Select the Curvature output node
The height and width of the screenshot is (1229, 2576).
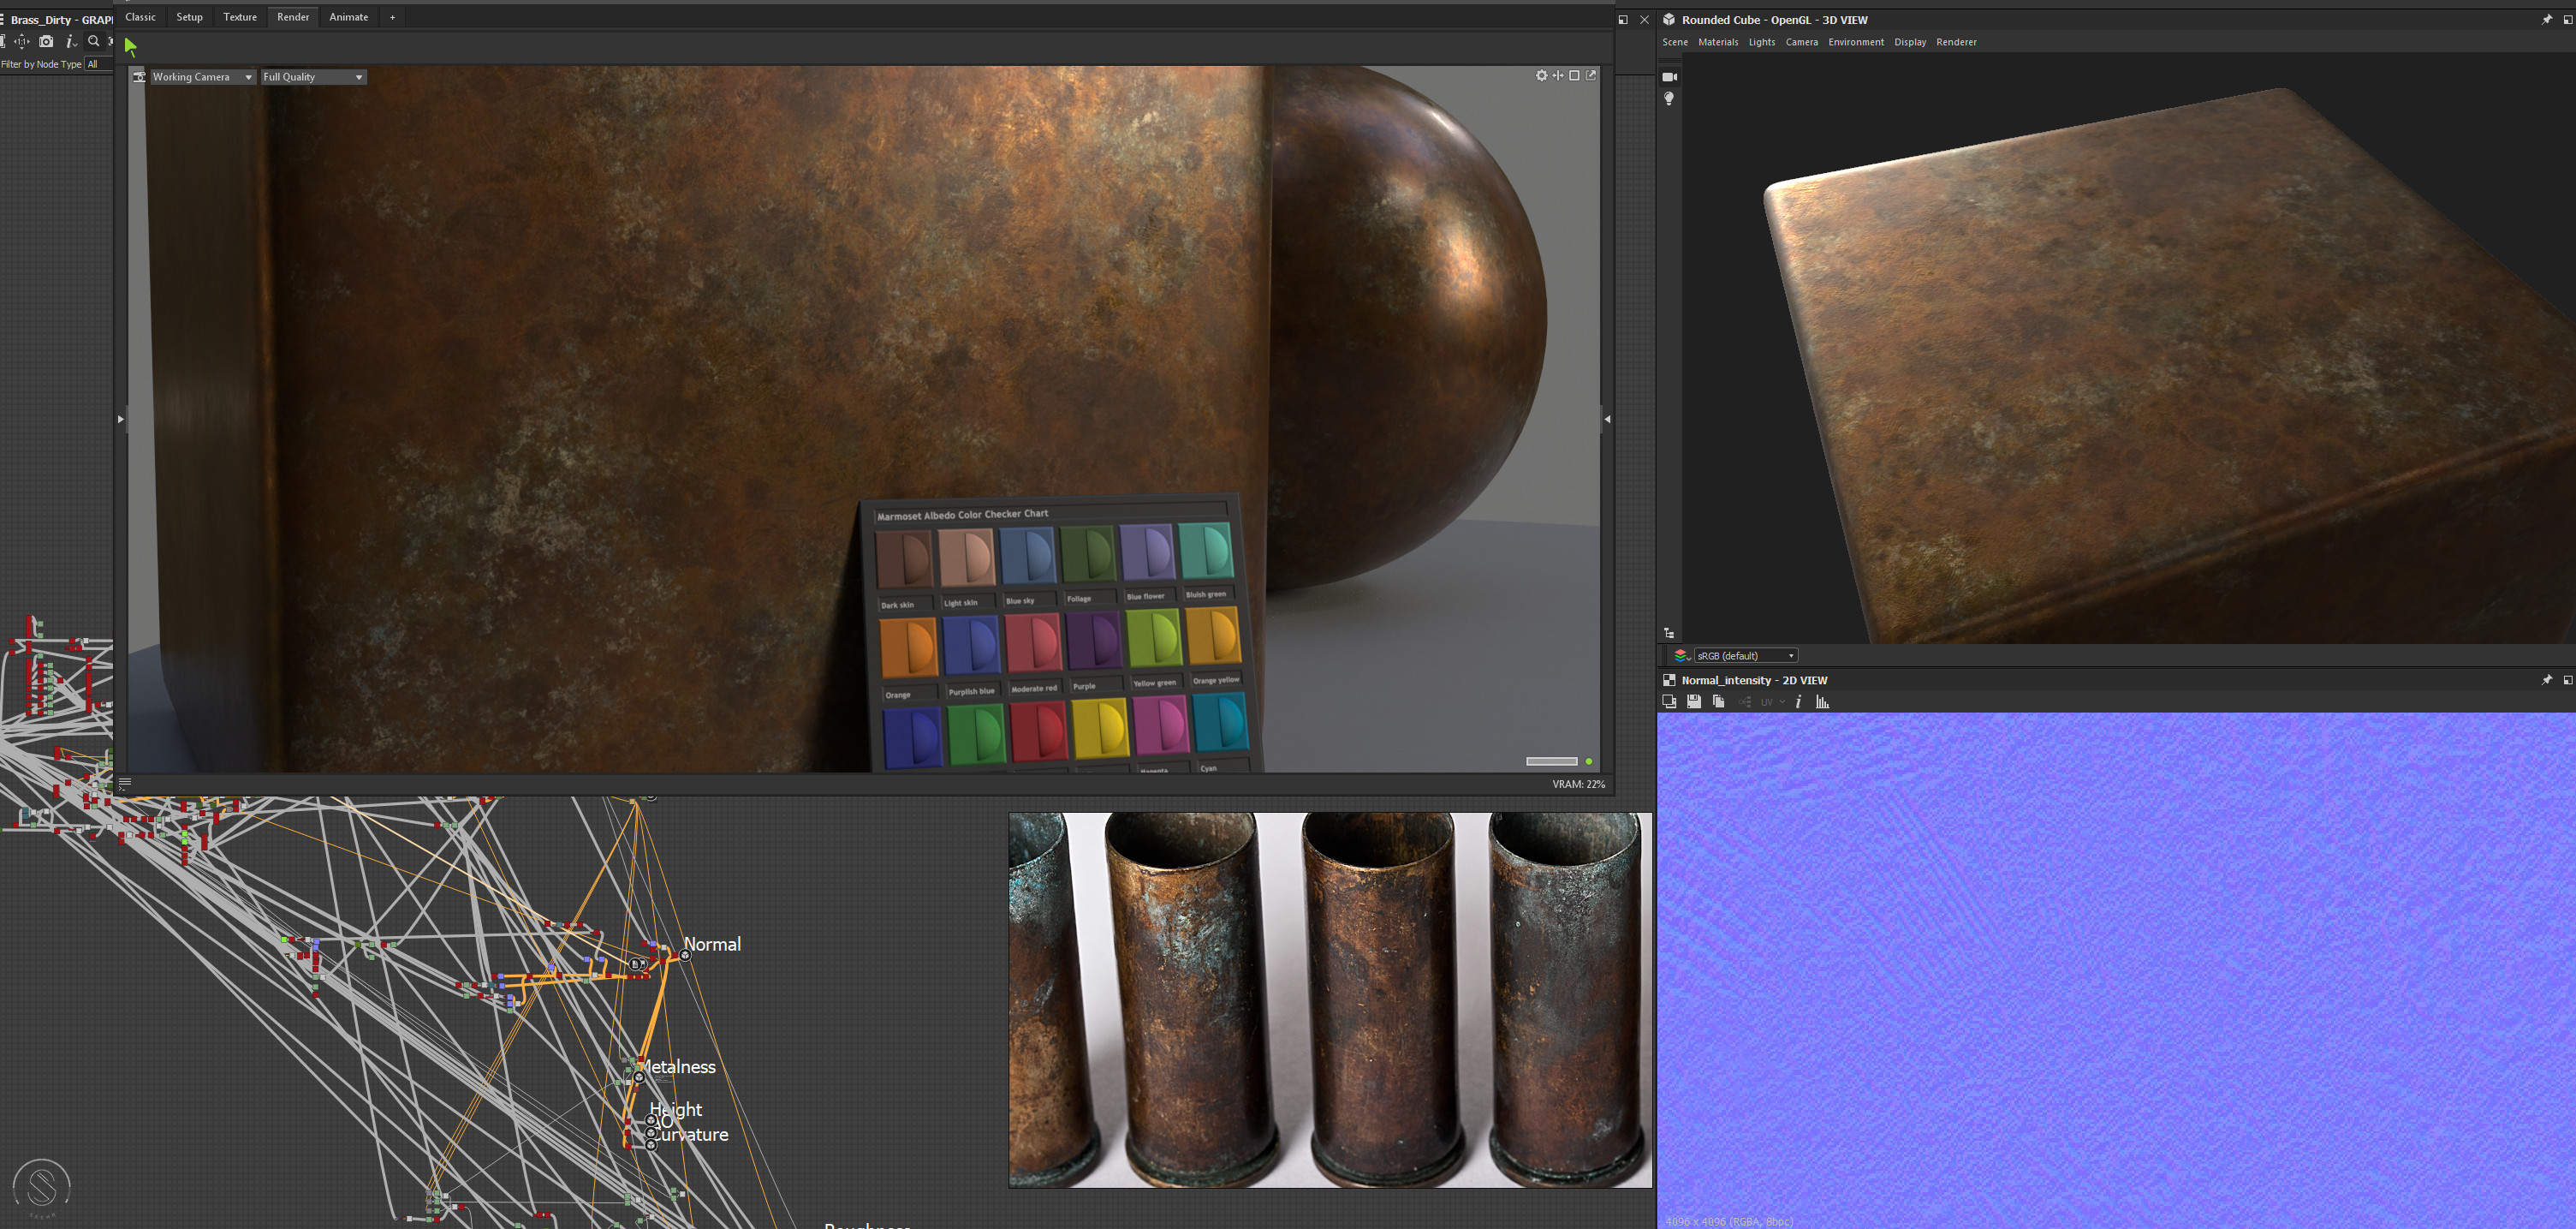pos(651,1145)
